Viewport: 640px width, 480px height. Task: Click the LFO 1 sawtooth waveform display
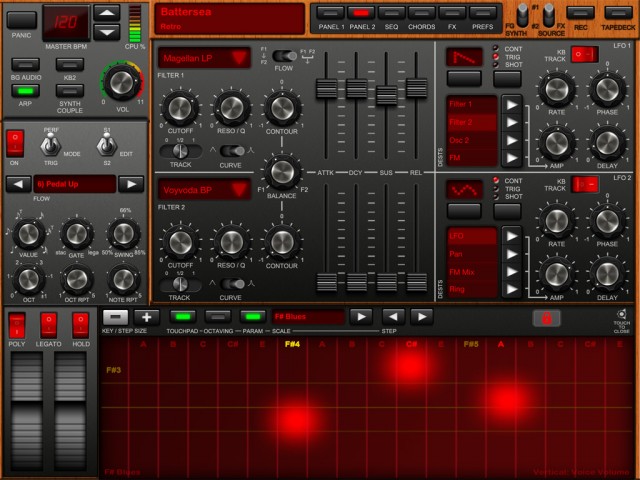tap(463, 57)
